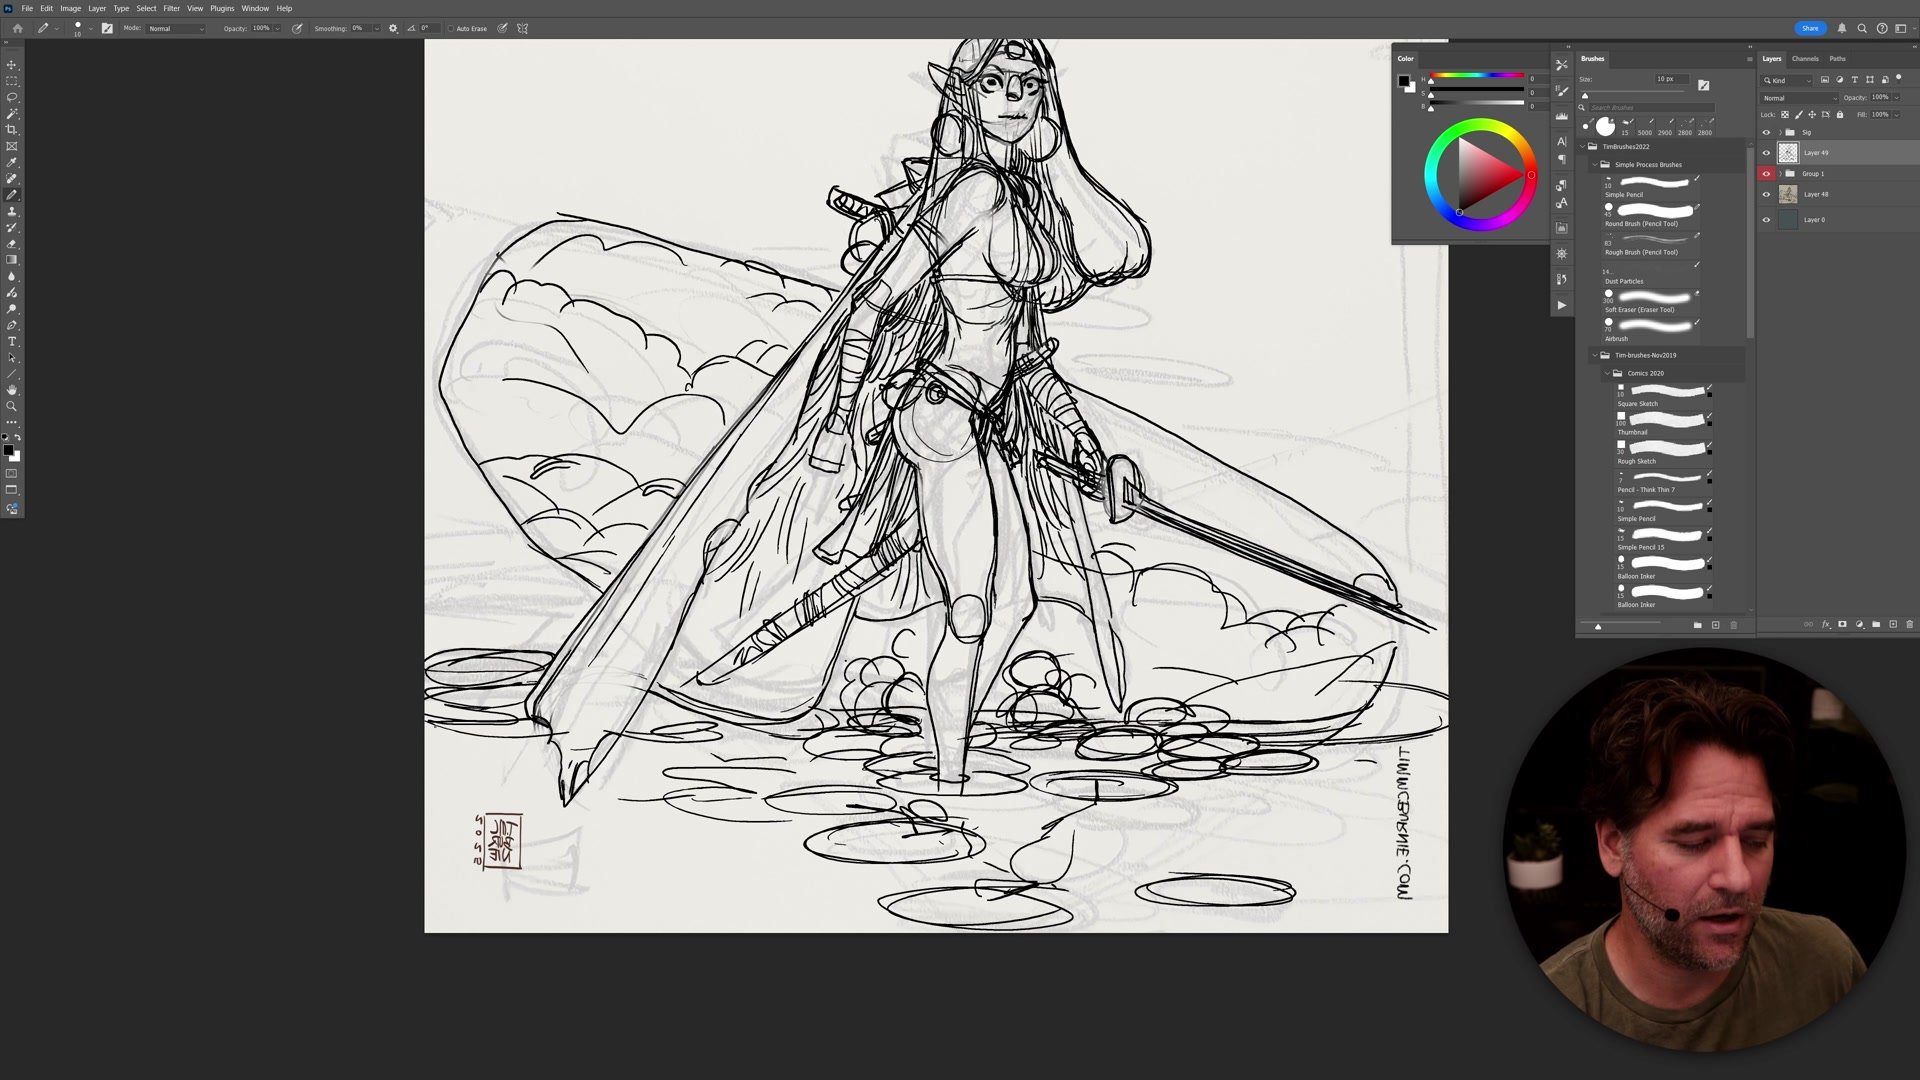Viewport: 1920px width, 1080px height.
Task: Toggle visibility of Group 1
Action: pos(1766,174)
